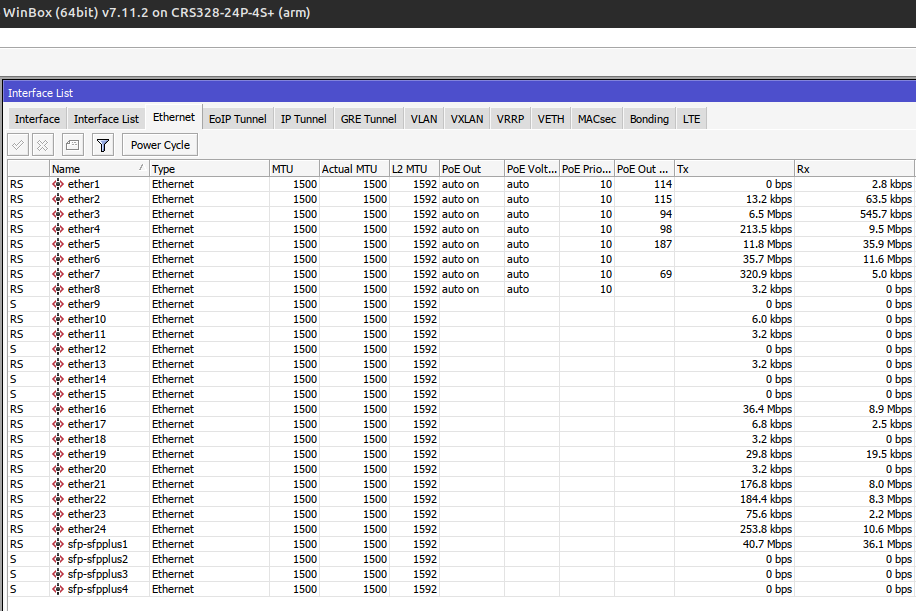Image resolution: width=916 pixels, height=611 pixels.
Task: Click the ether21 name cell
Action: click(x=99, y=484)
